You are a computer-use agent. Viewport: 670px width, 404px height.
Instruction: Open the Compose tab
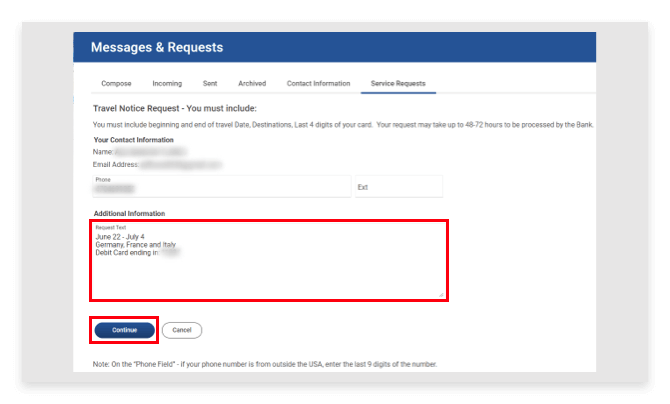[x=116, y=83]
